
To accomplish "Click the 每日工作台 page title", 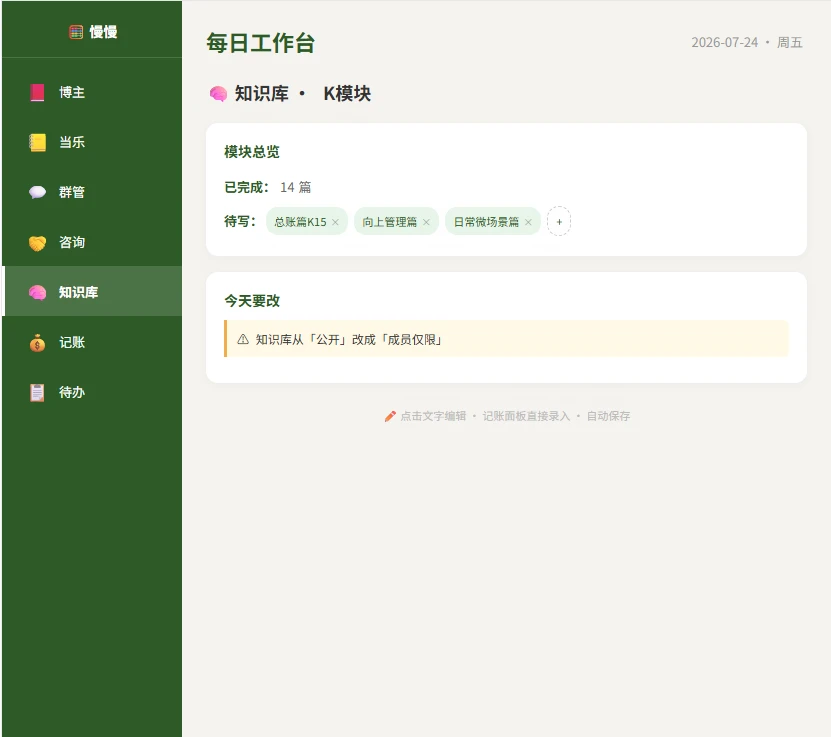I will tap(261, 43).
